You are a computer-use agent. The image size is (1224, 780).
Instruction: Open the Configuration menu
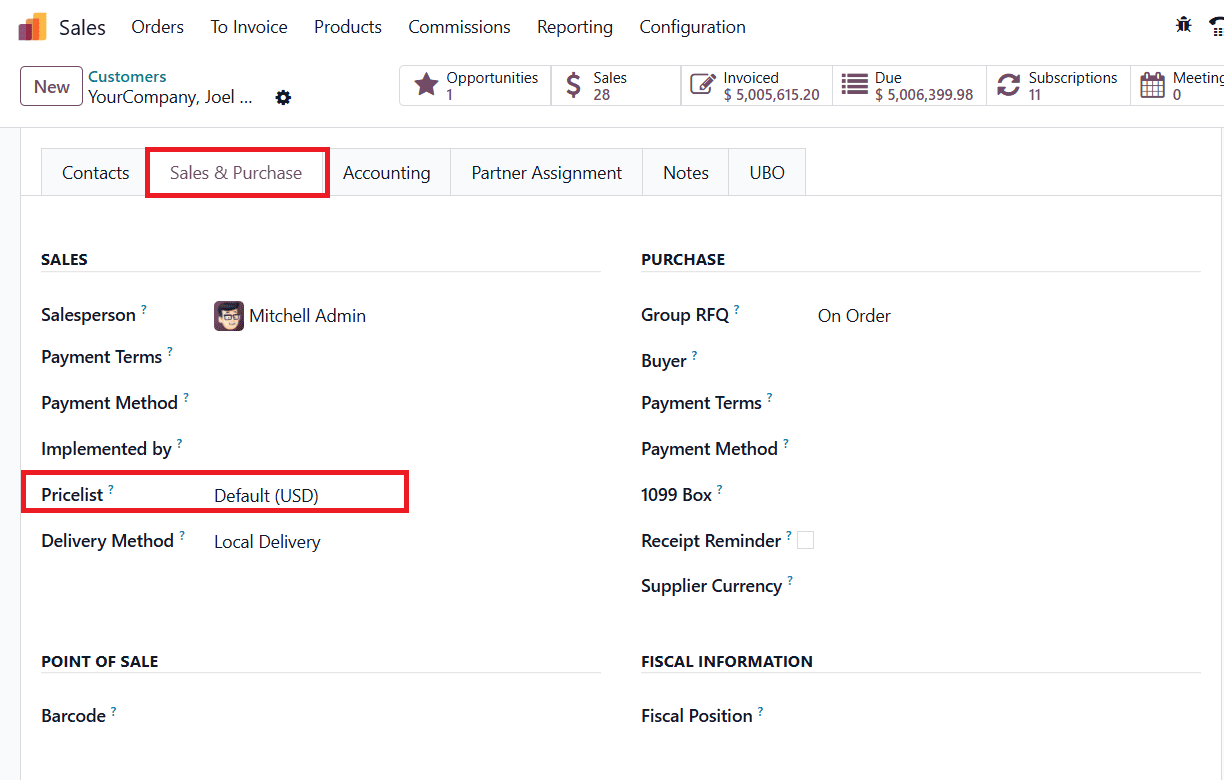(692, 27)
